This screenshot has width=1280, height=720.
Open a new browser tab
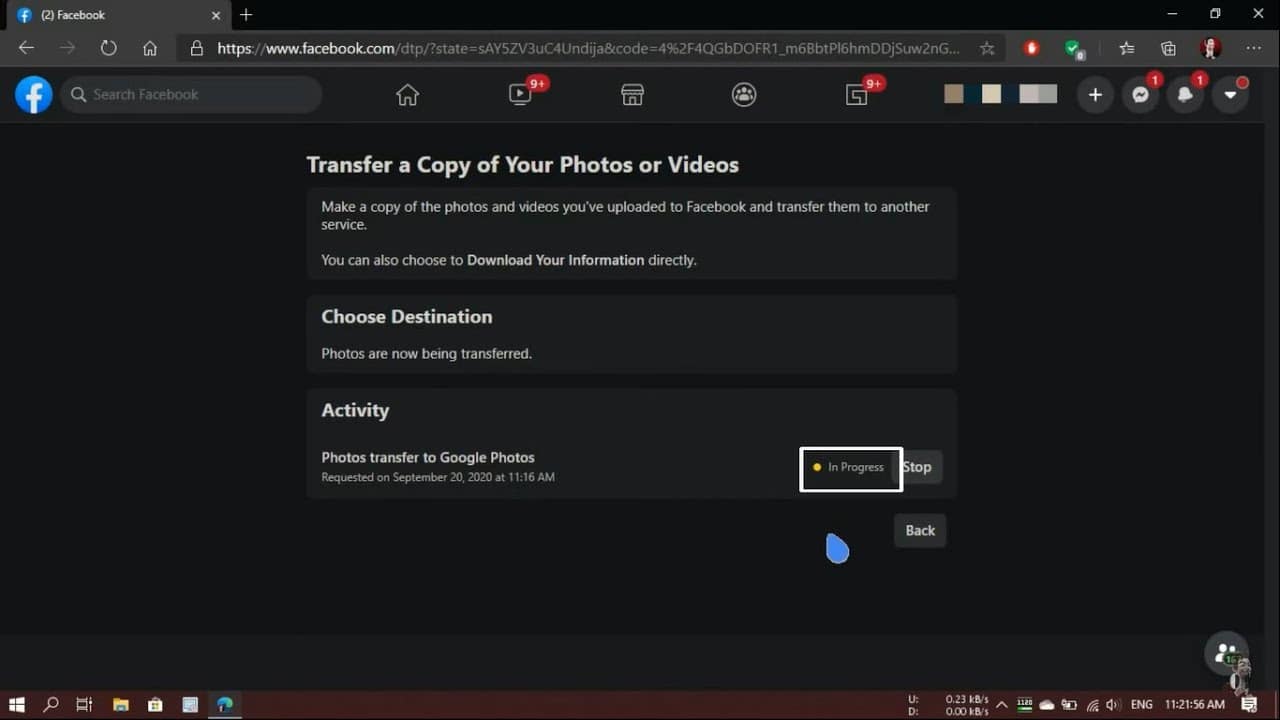click(246, 15)
